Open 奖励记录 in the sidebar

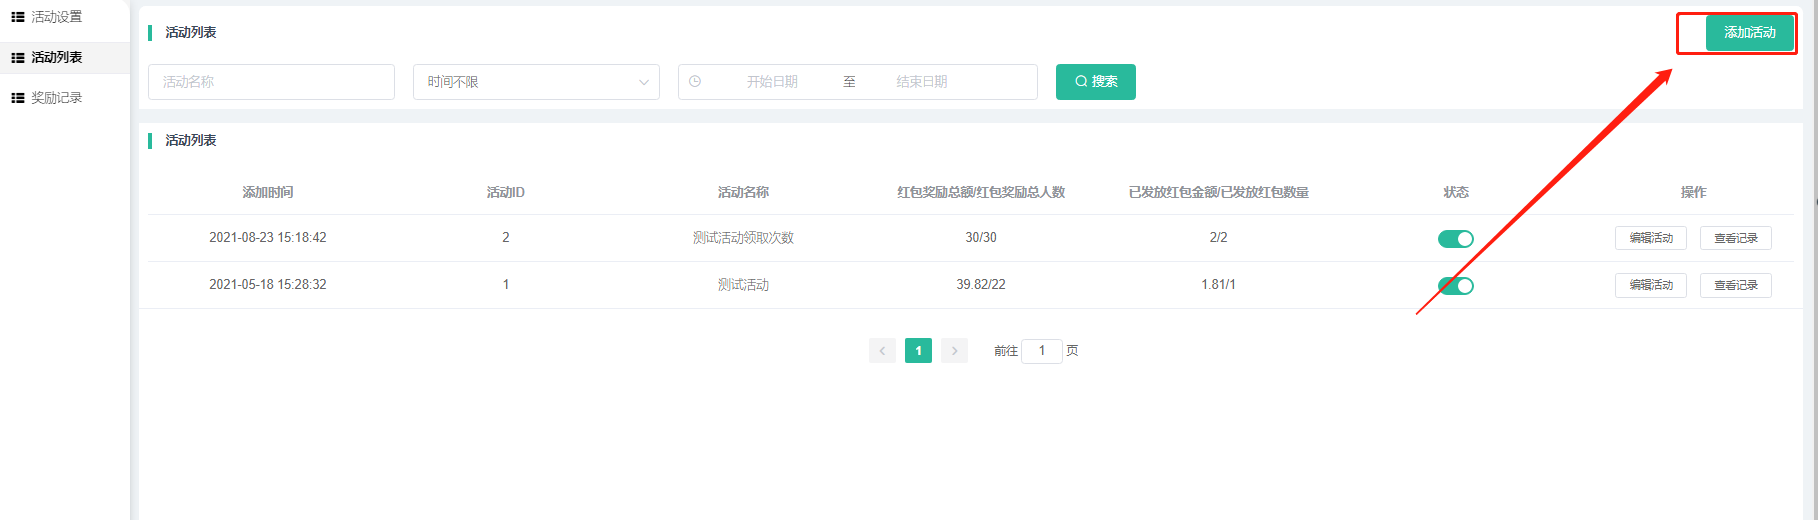56,98
